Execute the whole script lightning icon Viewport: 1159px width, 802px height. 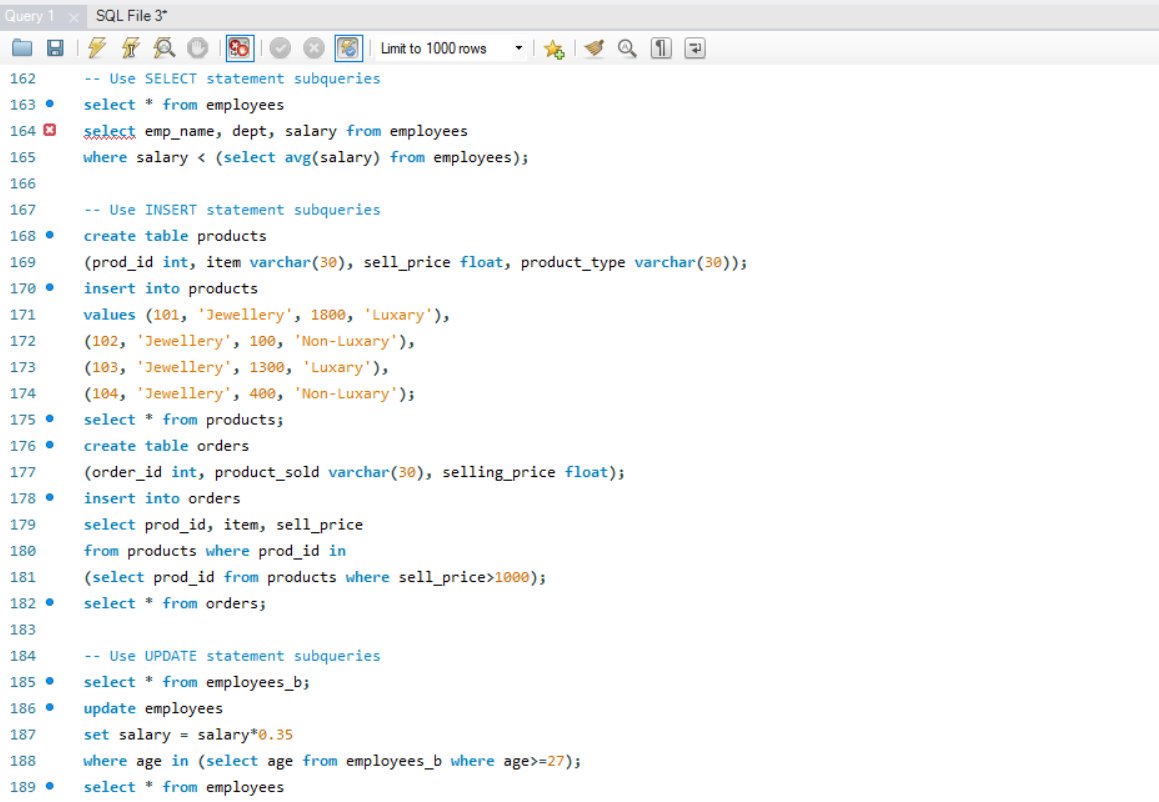[x=96, y=49]
